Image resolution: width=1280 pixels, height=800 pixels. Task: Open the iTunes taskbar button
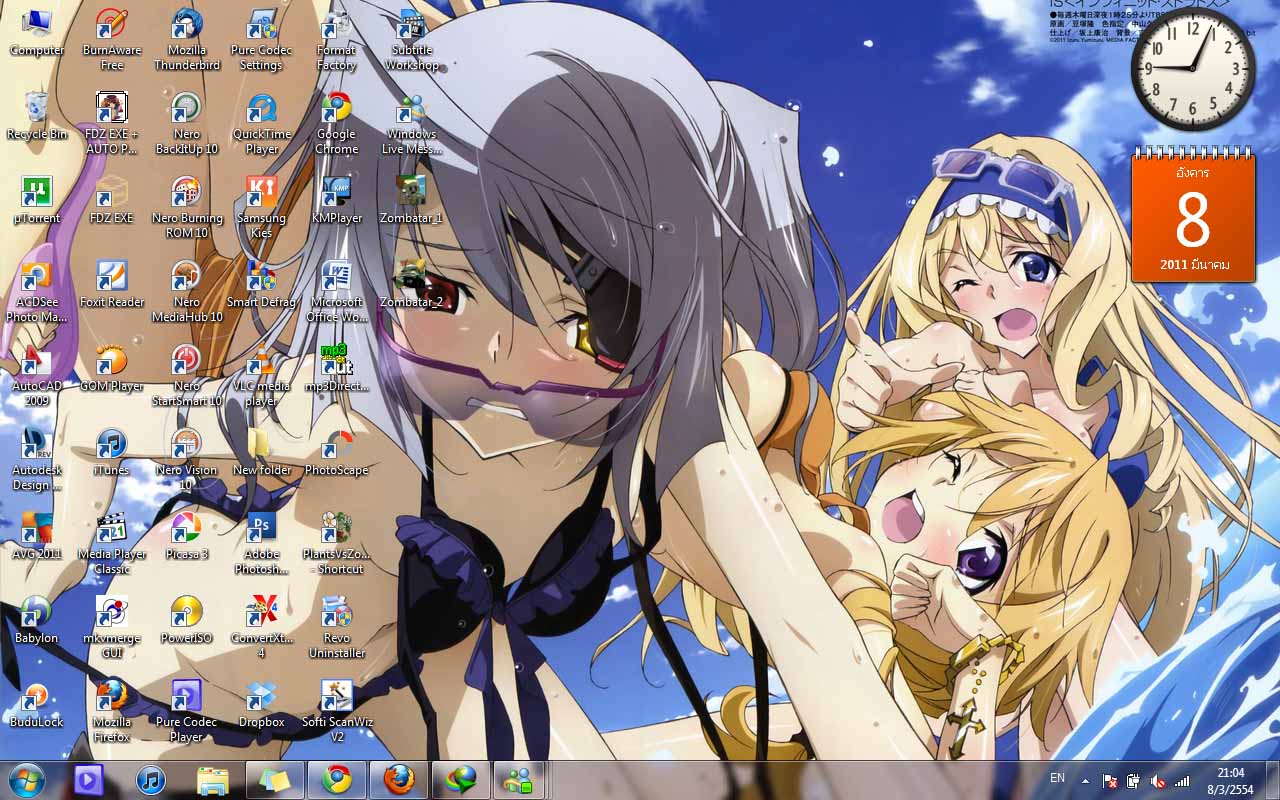click(x=151, y=779)
